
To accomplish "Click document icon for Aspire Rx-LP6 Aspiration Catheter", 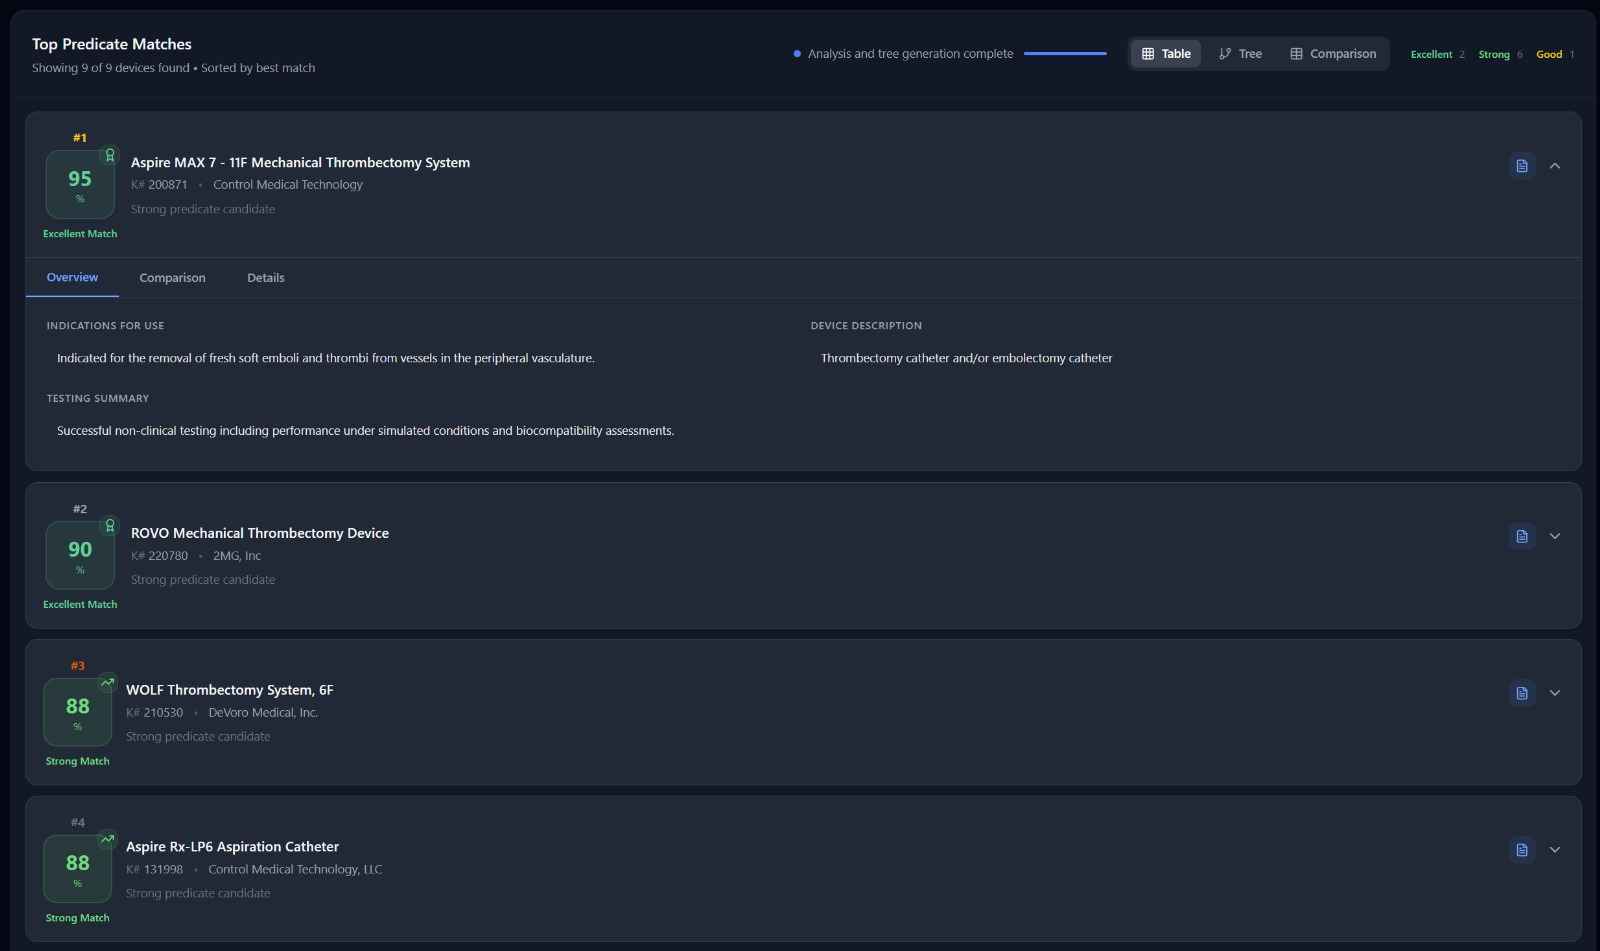I will 1521,850.
